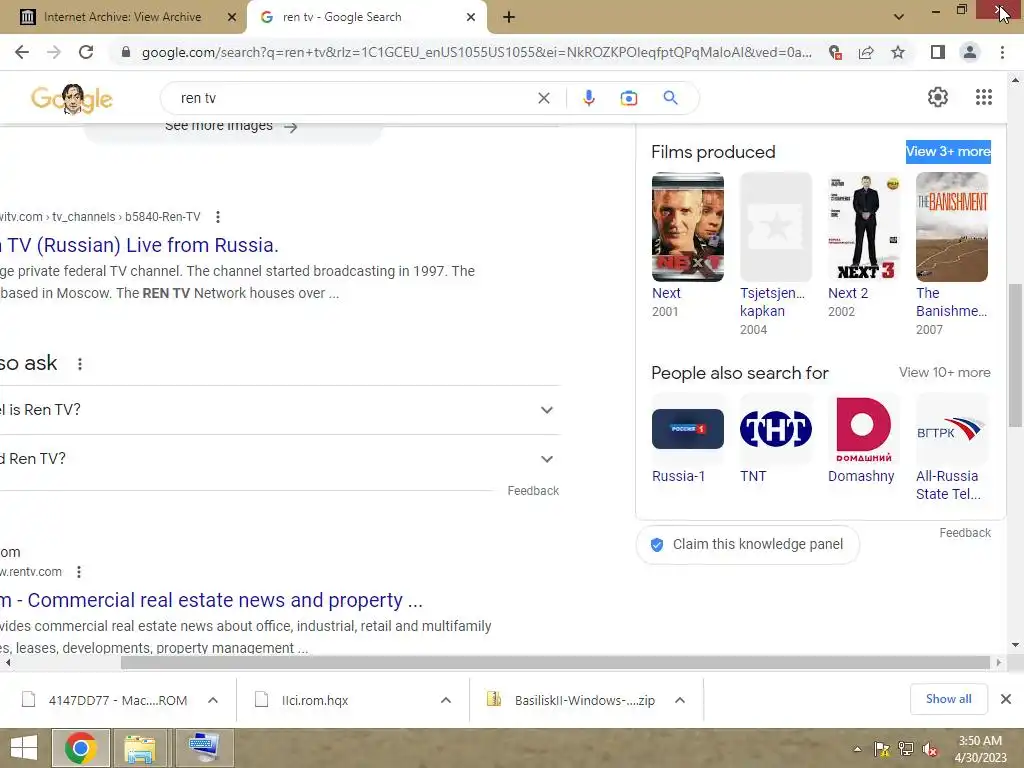The width and height of the screenshot is (1024, 768).
Task: Reload the current page
Action: pos(86,52)
